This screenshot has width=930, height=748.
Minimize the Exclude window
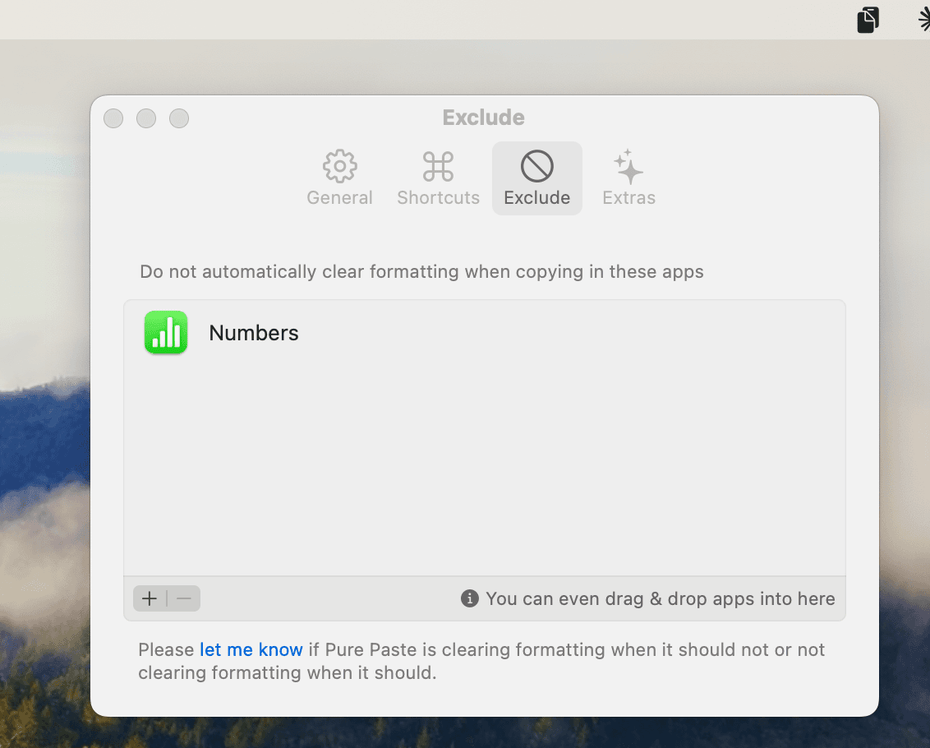point(146,118)
